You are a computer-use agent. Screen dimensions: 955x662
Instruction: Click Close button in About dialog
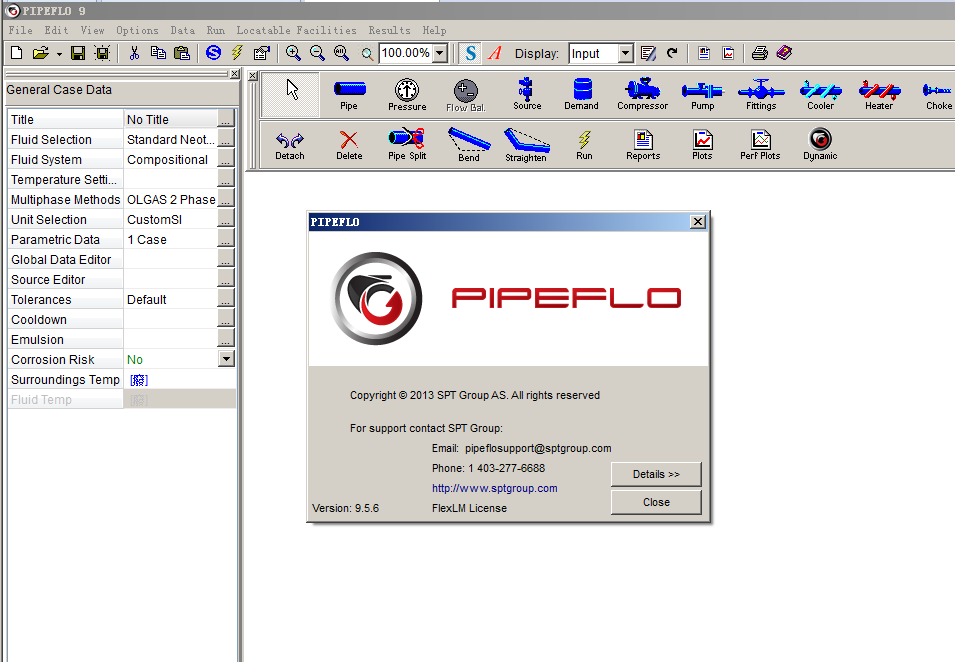[x=656, y=502]
